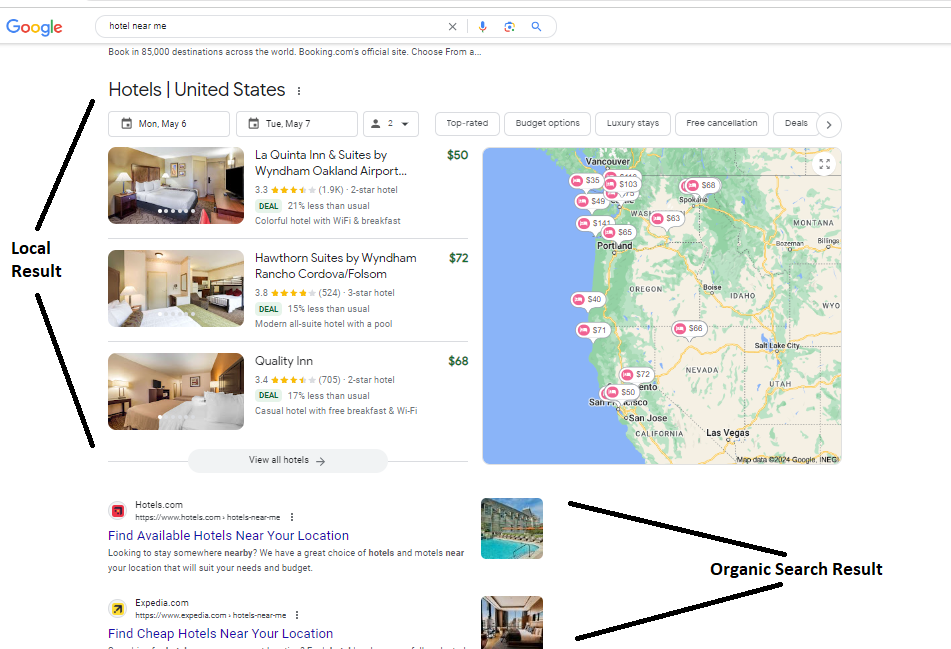Image resolution: width=951 pixels, height=649 pixels.
Task: Click the Expedia.com URL breadcrumb
Action: [x=210, y=615]
